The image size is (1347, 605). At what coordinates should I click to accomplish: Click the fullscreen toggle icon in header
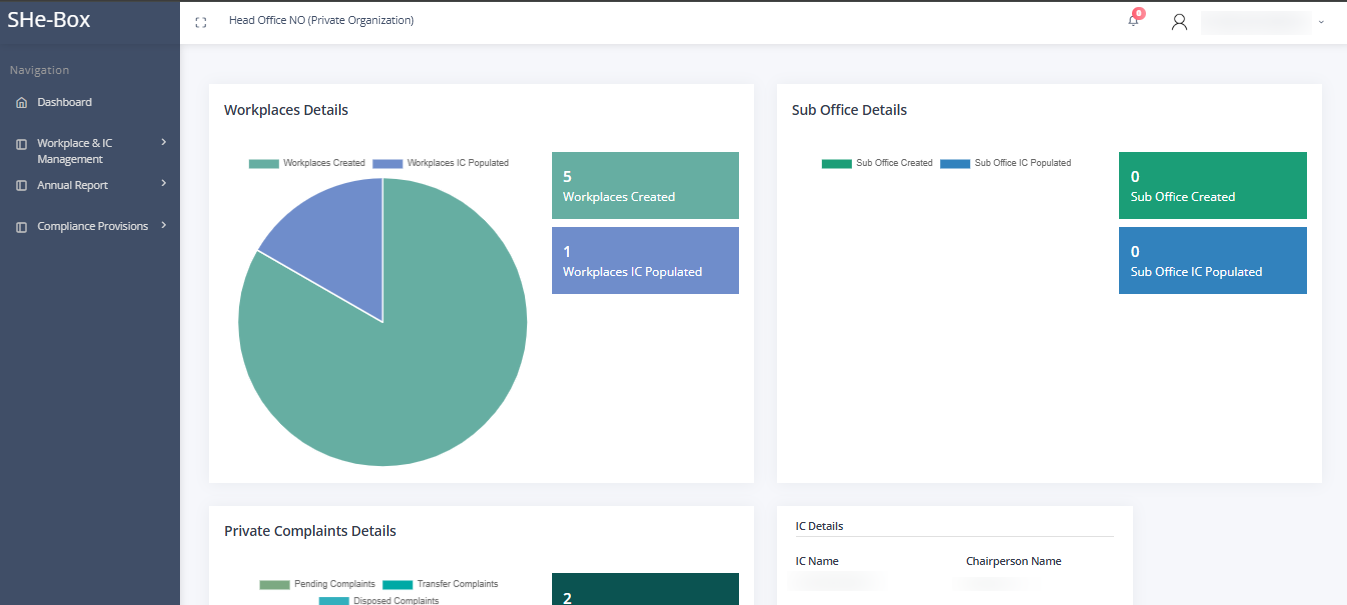tap(201, 22)
